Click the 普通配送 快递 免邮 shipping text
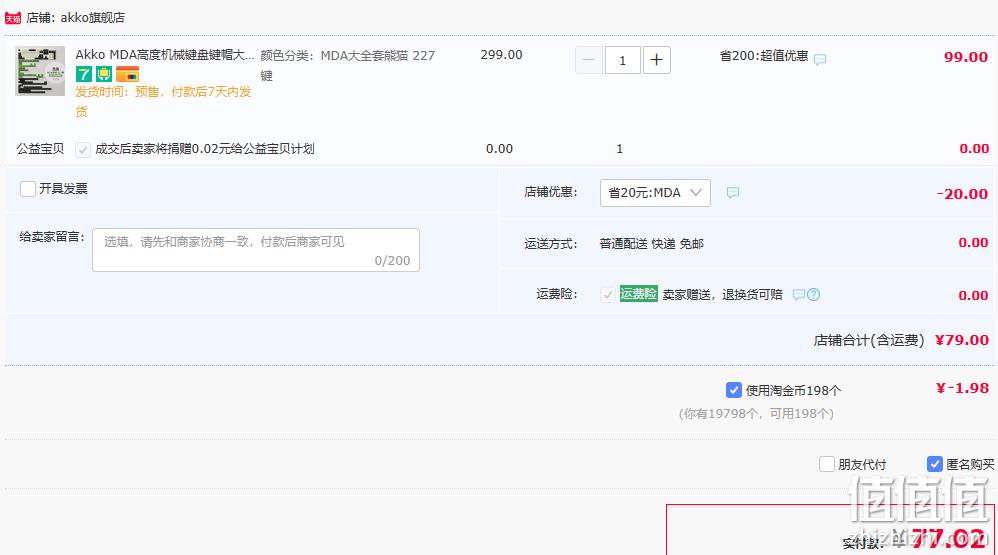 click(x=651, y=244)
